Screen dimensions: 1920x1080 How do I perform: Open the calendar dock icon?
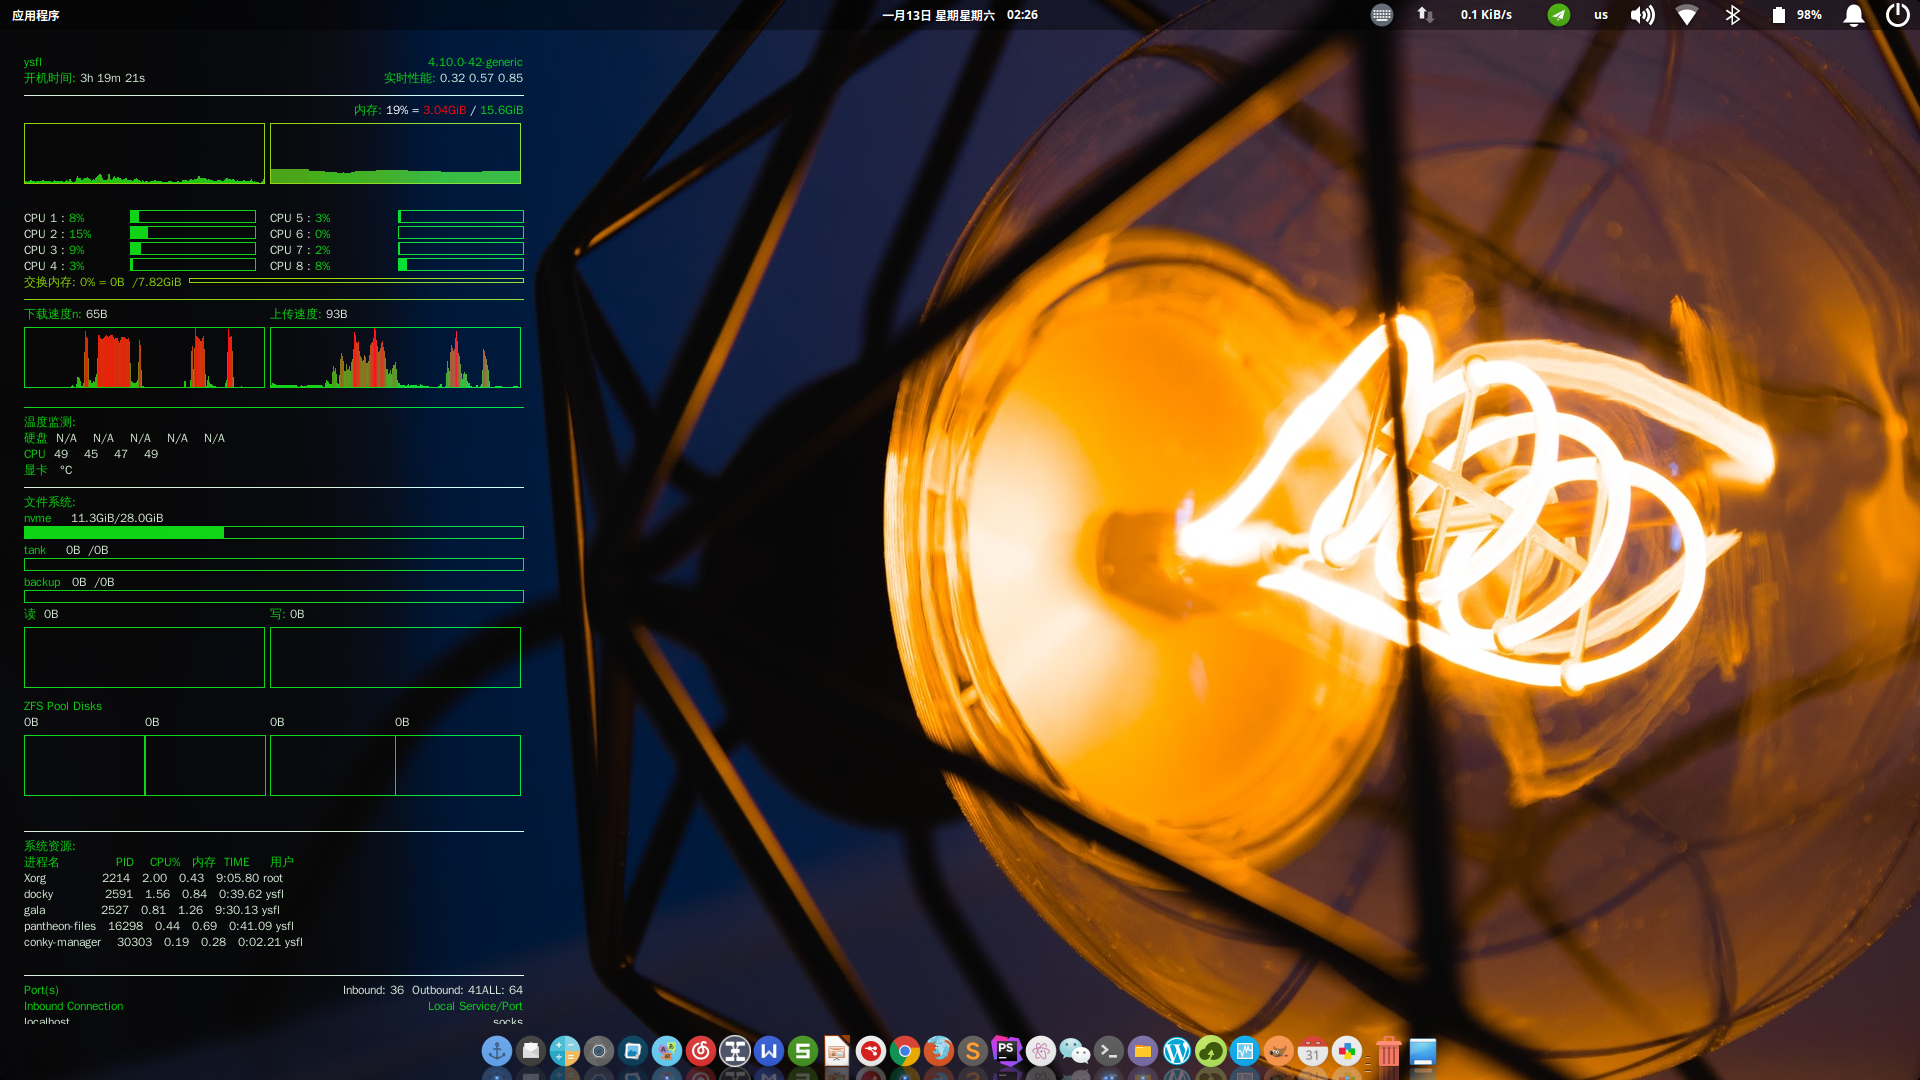pyautogui.click(x=1312, y=1051)
